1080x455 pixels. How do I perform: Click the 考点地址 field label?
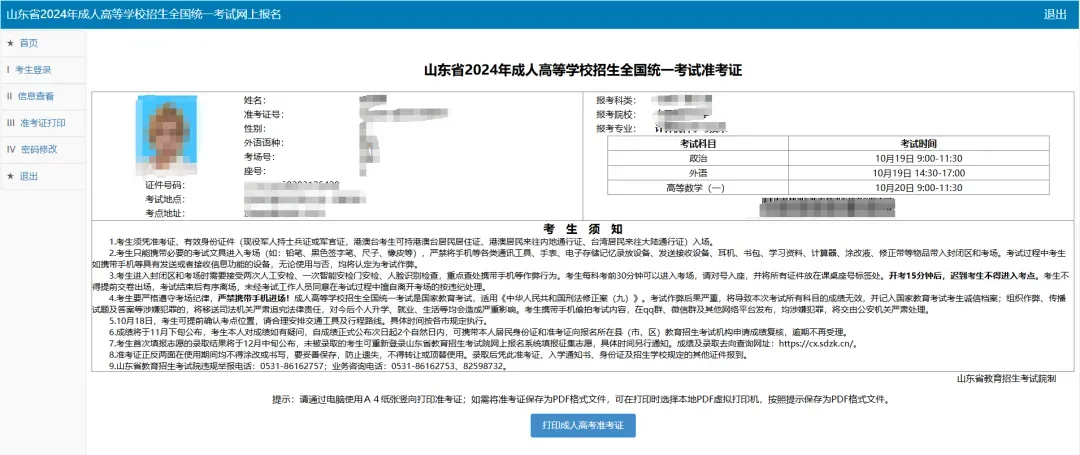tap(165, 214)
